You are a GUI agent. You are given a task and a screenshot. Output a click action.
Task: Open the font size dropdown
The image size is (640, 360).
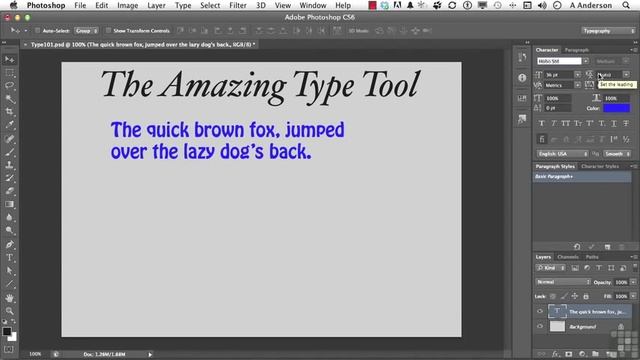[x=578, y=75]
